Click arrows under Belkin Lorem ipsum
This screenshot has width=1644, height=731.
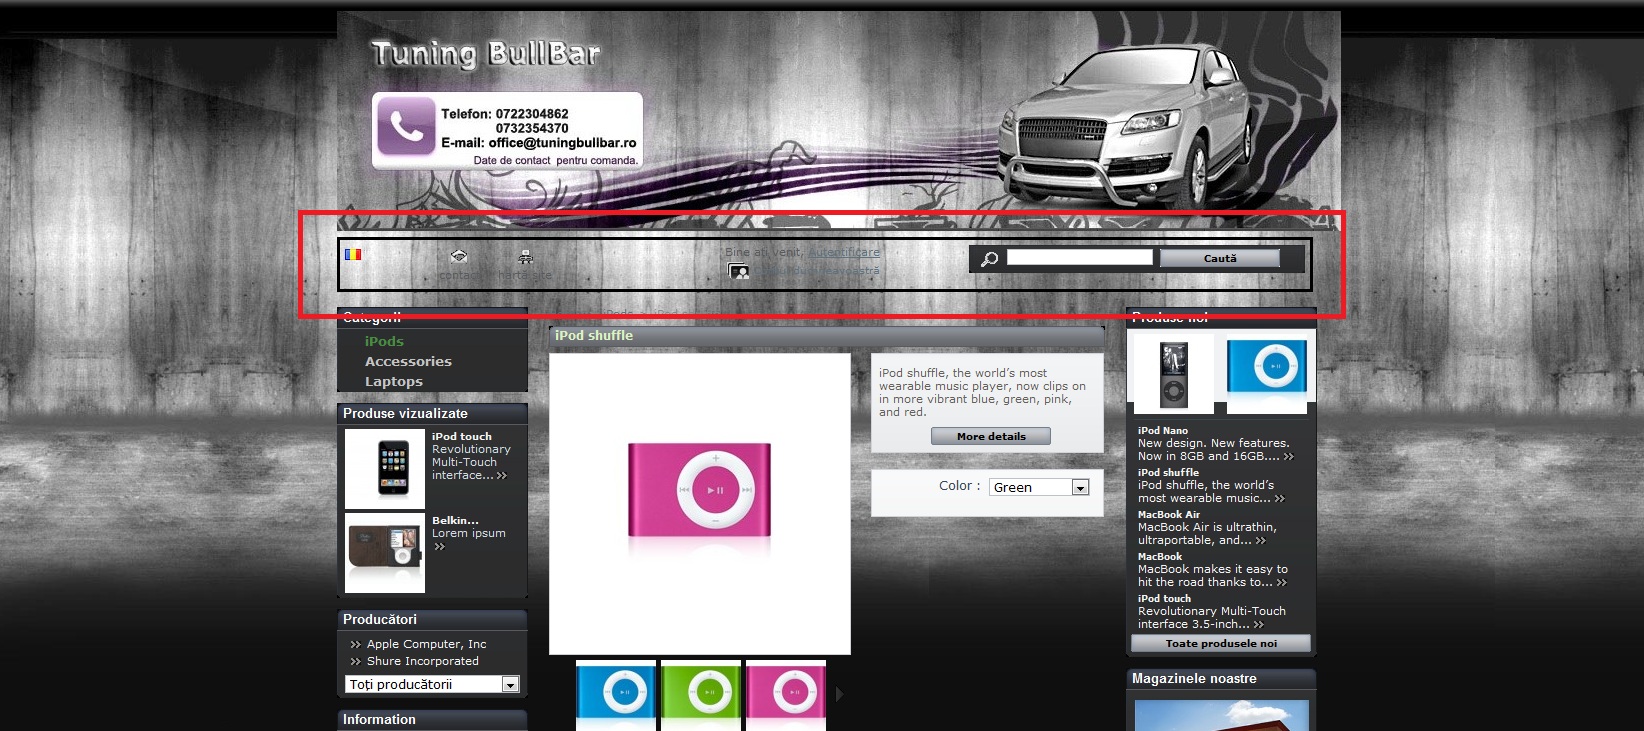(x=439, y=547)
